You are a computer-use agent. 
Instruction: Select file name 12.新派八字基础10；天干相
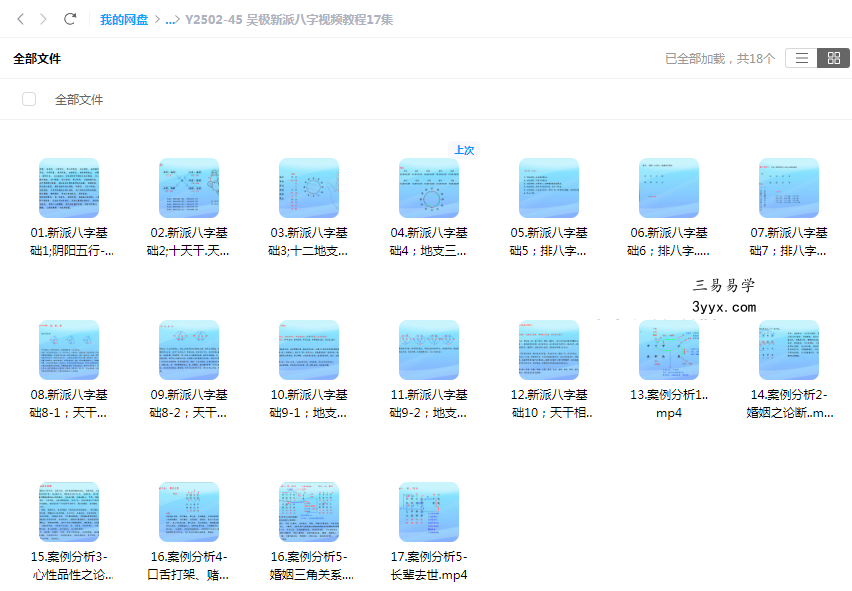[551, 404]
